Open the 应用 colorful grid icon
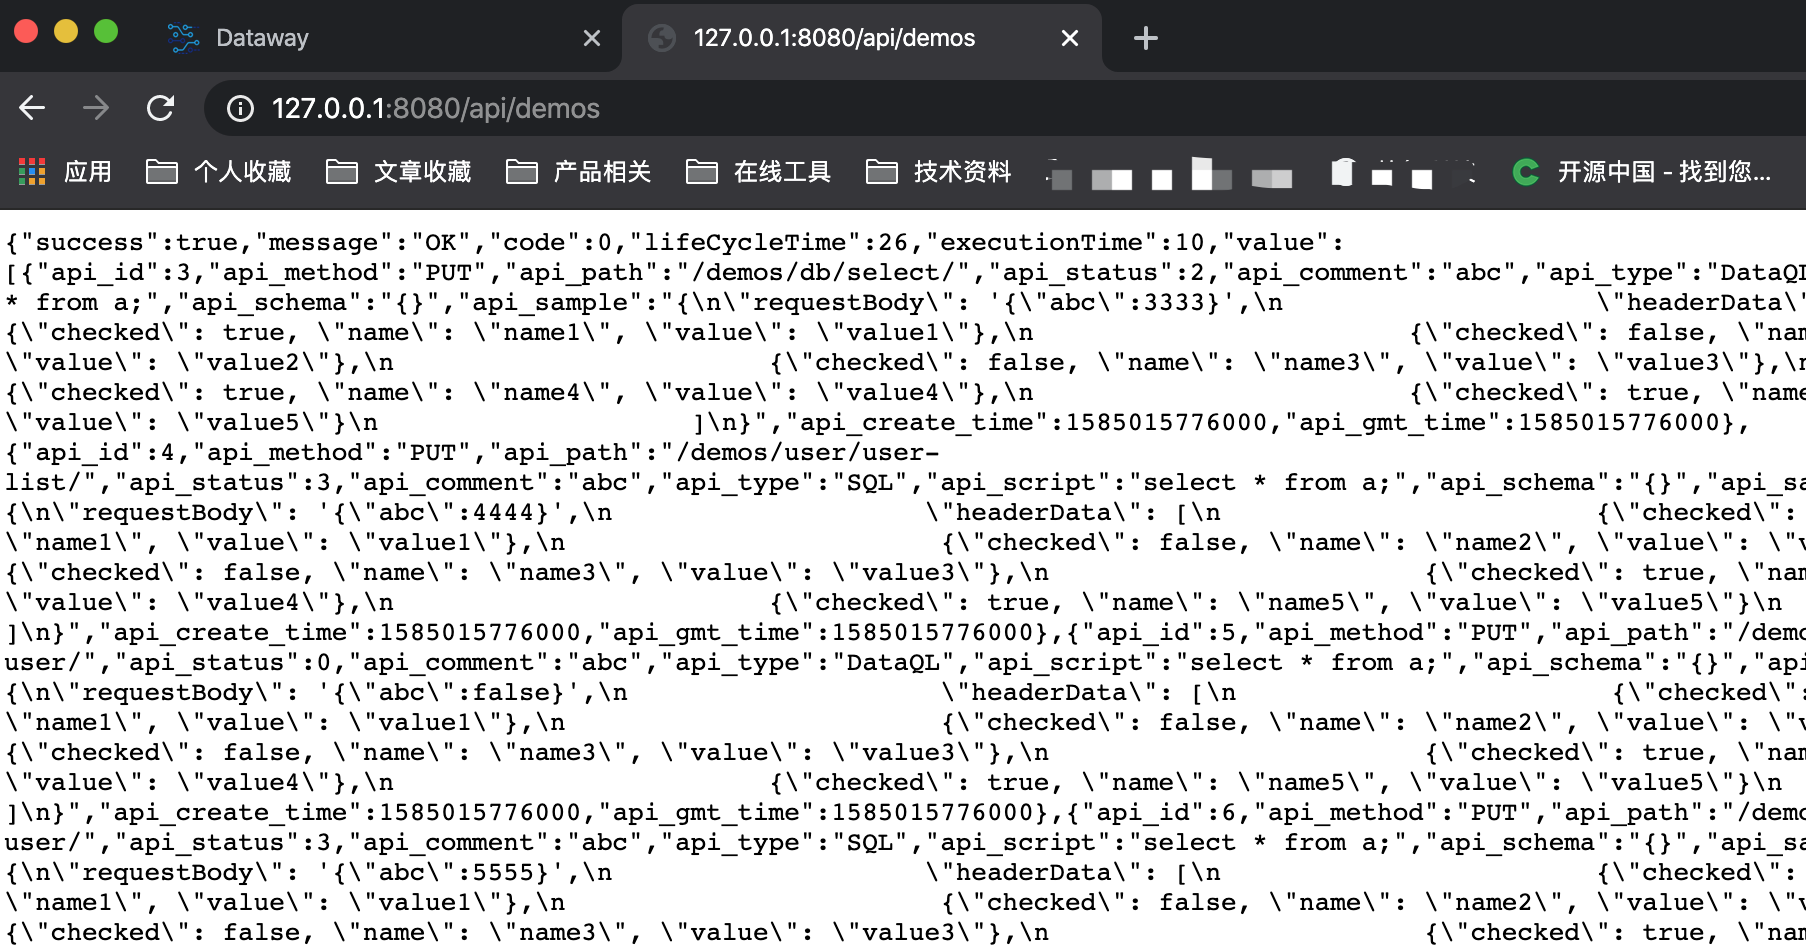This screenshot has width=1806, height=946. (31, 172)
